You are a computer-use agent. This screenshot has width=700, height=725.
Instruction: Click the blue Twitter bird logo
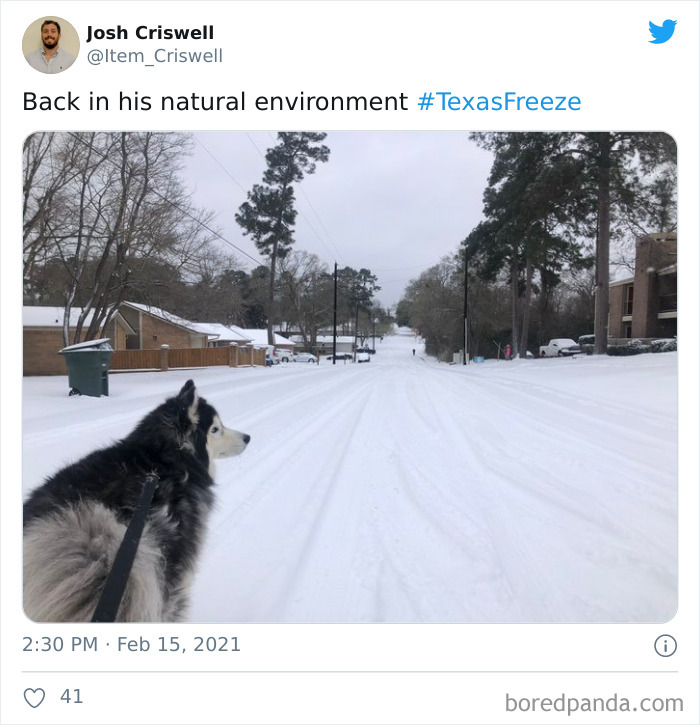pyautogui.click(x=662, y=31)
